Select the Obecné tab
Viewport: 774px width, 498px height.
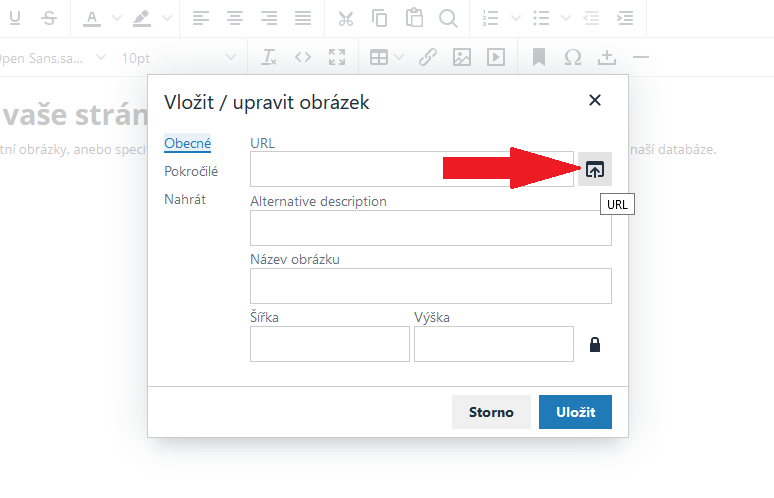pyautogui.click(x=187, y=143)
